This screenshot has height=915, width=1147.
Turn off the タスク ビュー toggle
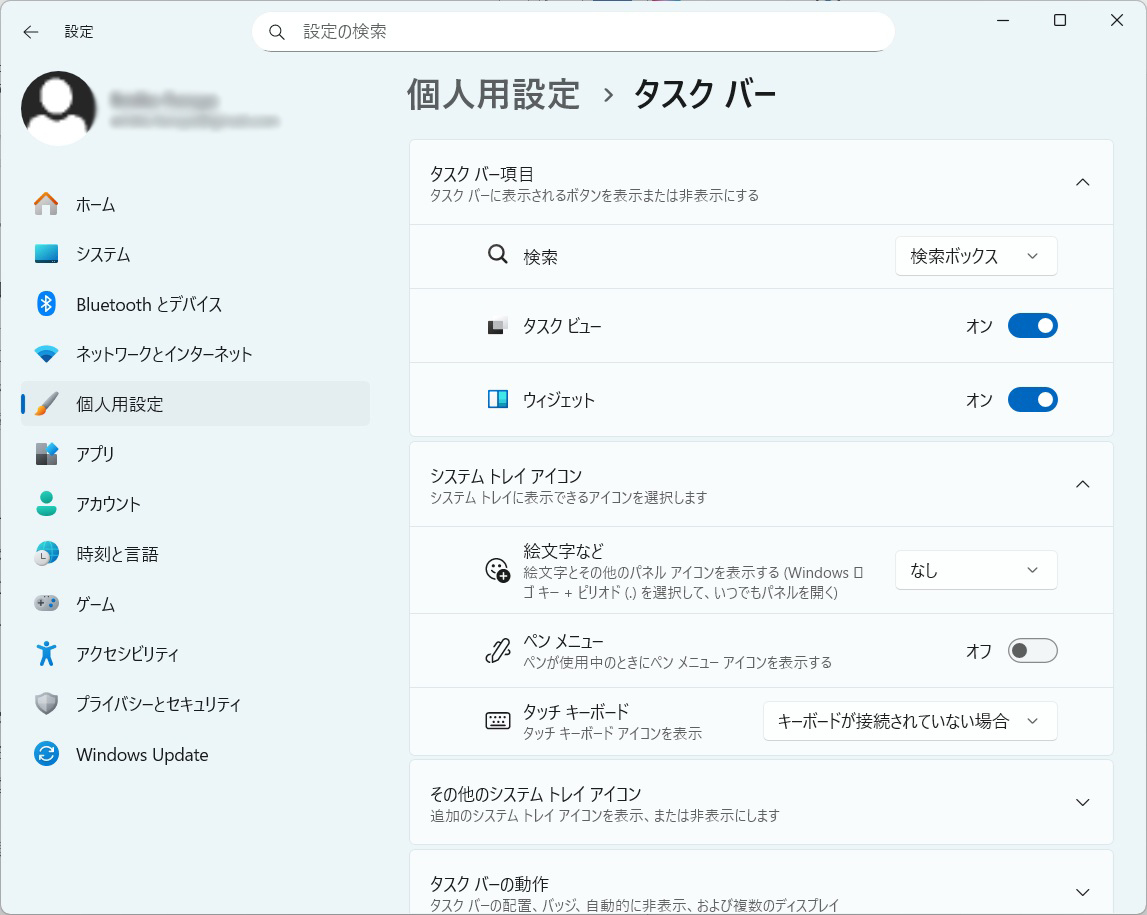[1032, 326]
